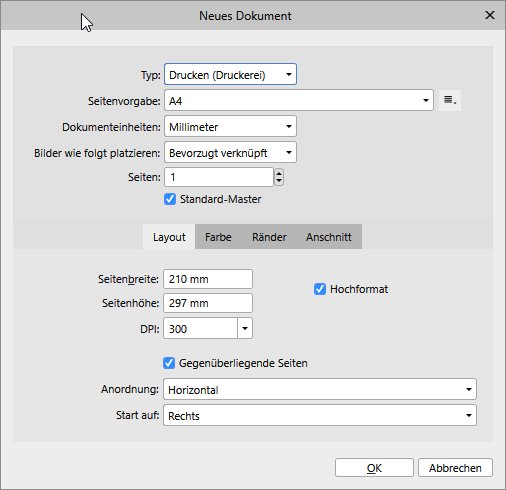Open the Typ dropdown
This screenshot has width=506, height=490.
coord(230,74)
